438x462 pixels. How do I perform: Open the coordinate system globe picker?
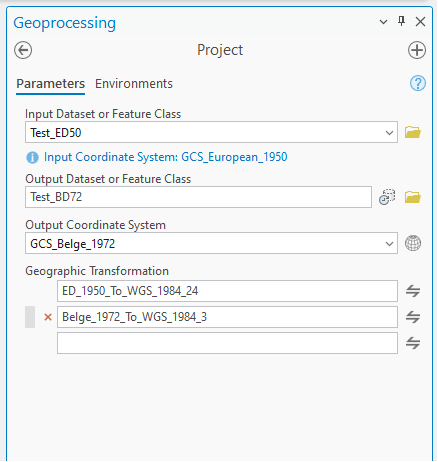[x=413, y=243]
